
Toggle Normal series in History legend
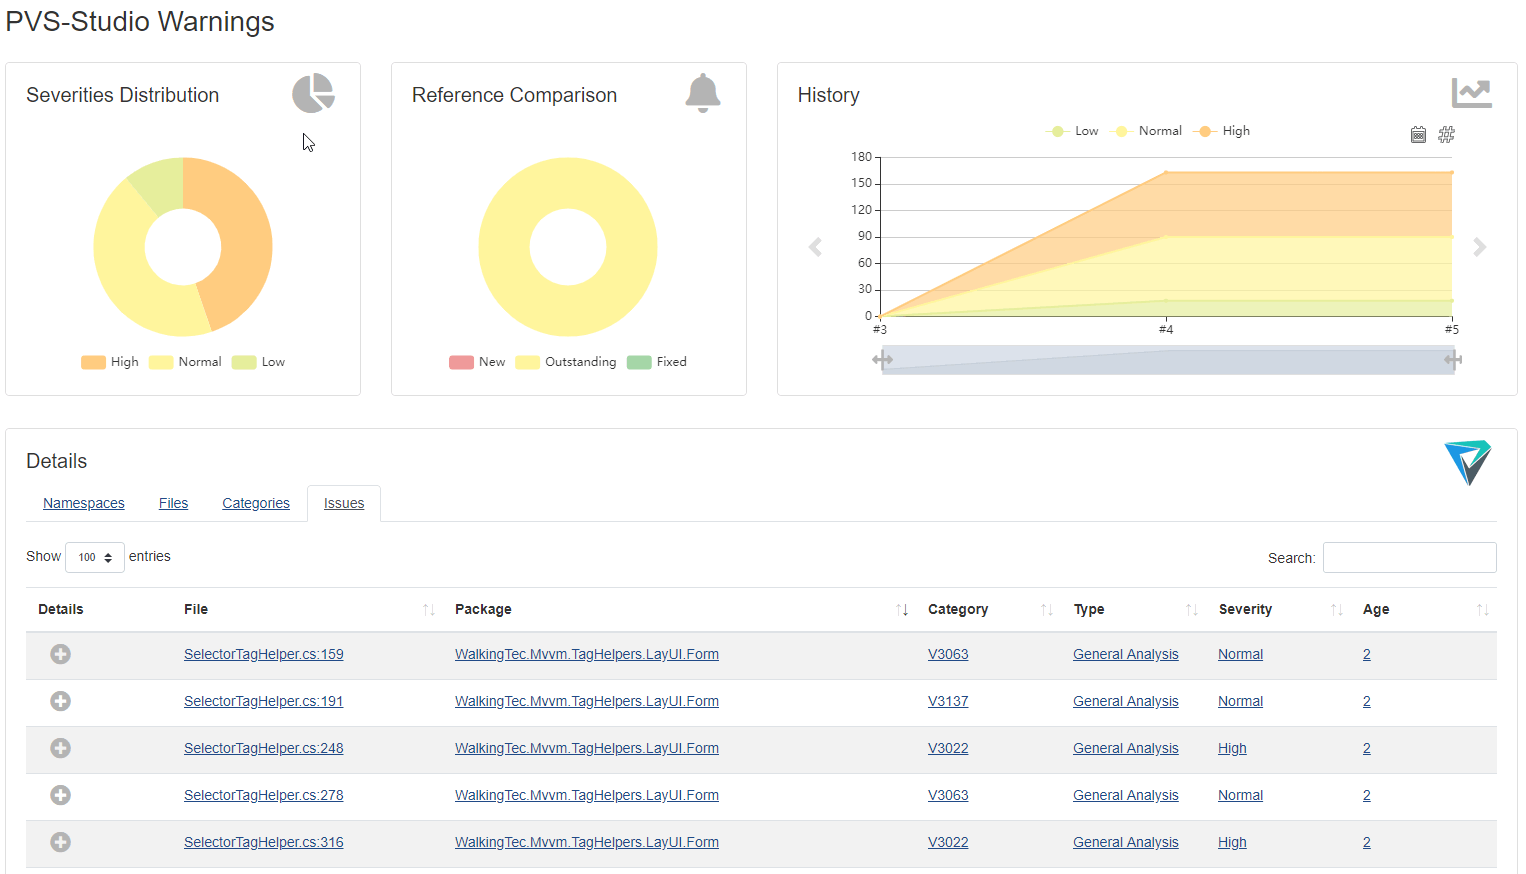pos(1146,131)
